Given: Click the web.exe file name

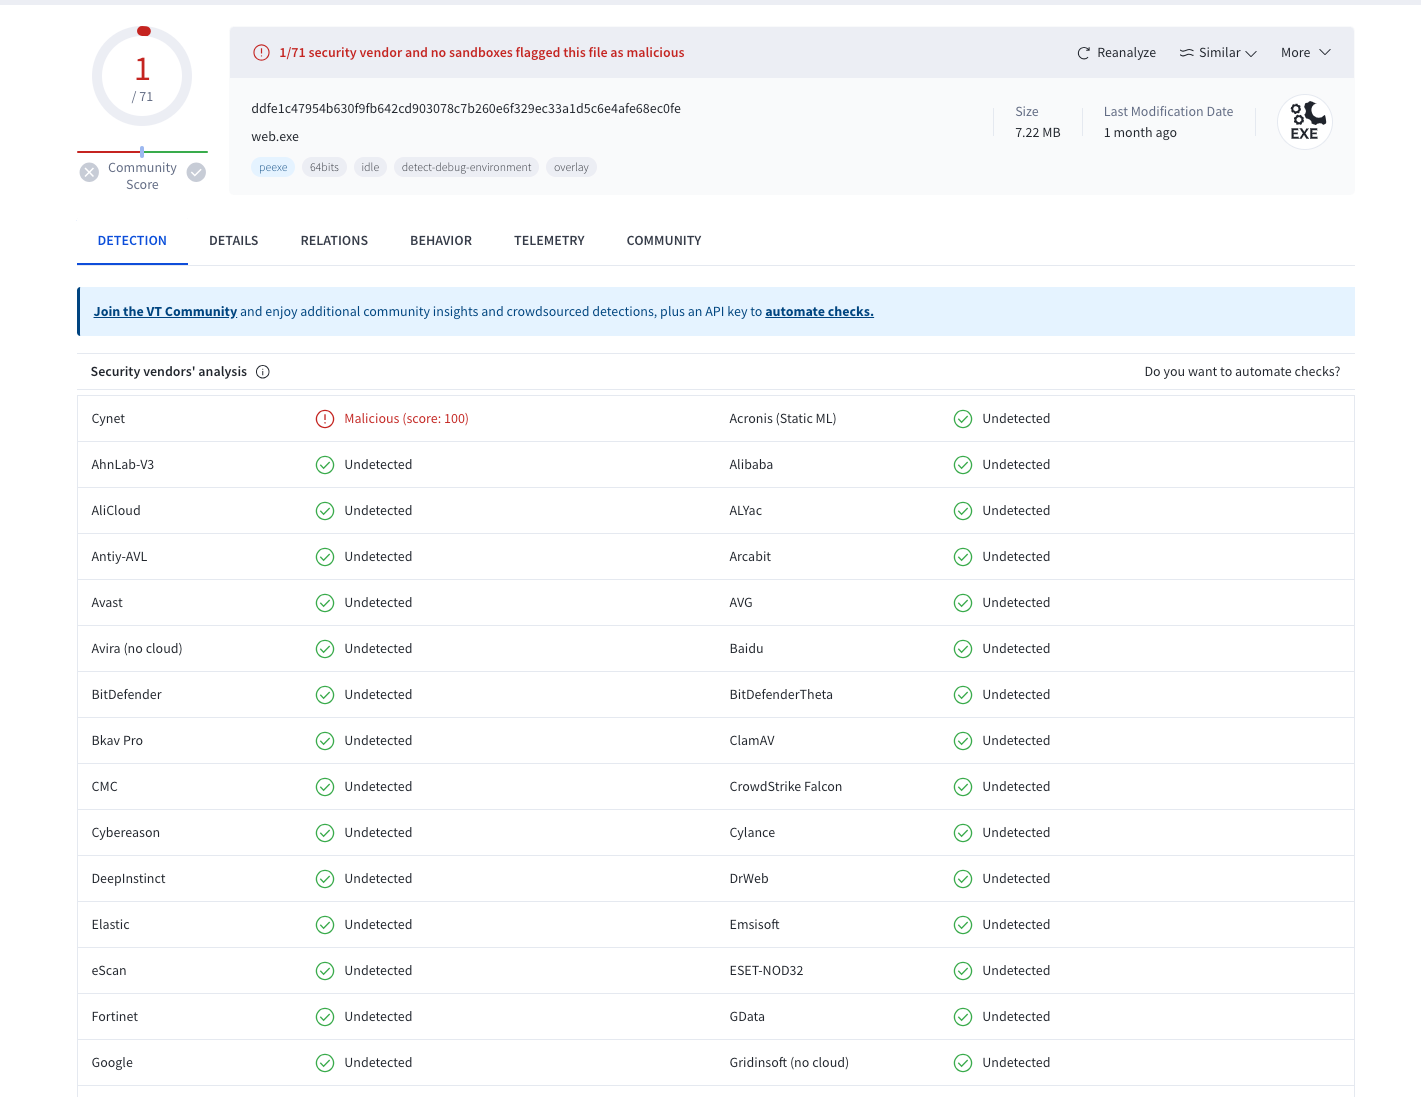Looking at the screenshot, I should point(275,137).
